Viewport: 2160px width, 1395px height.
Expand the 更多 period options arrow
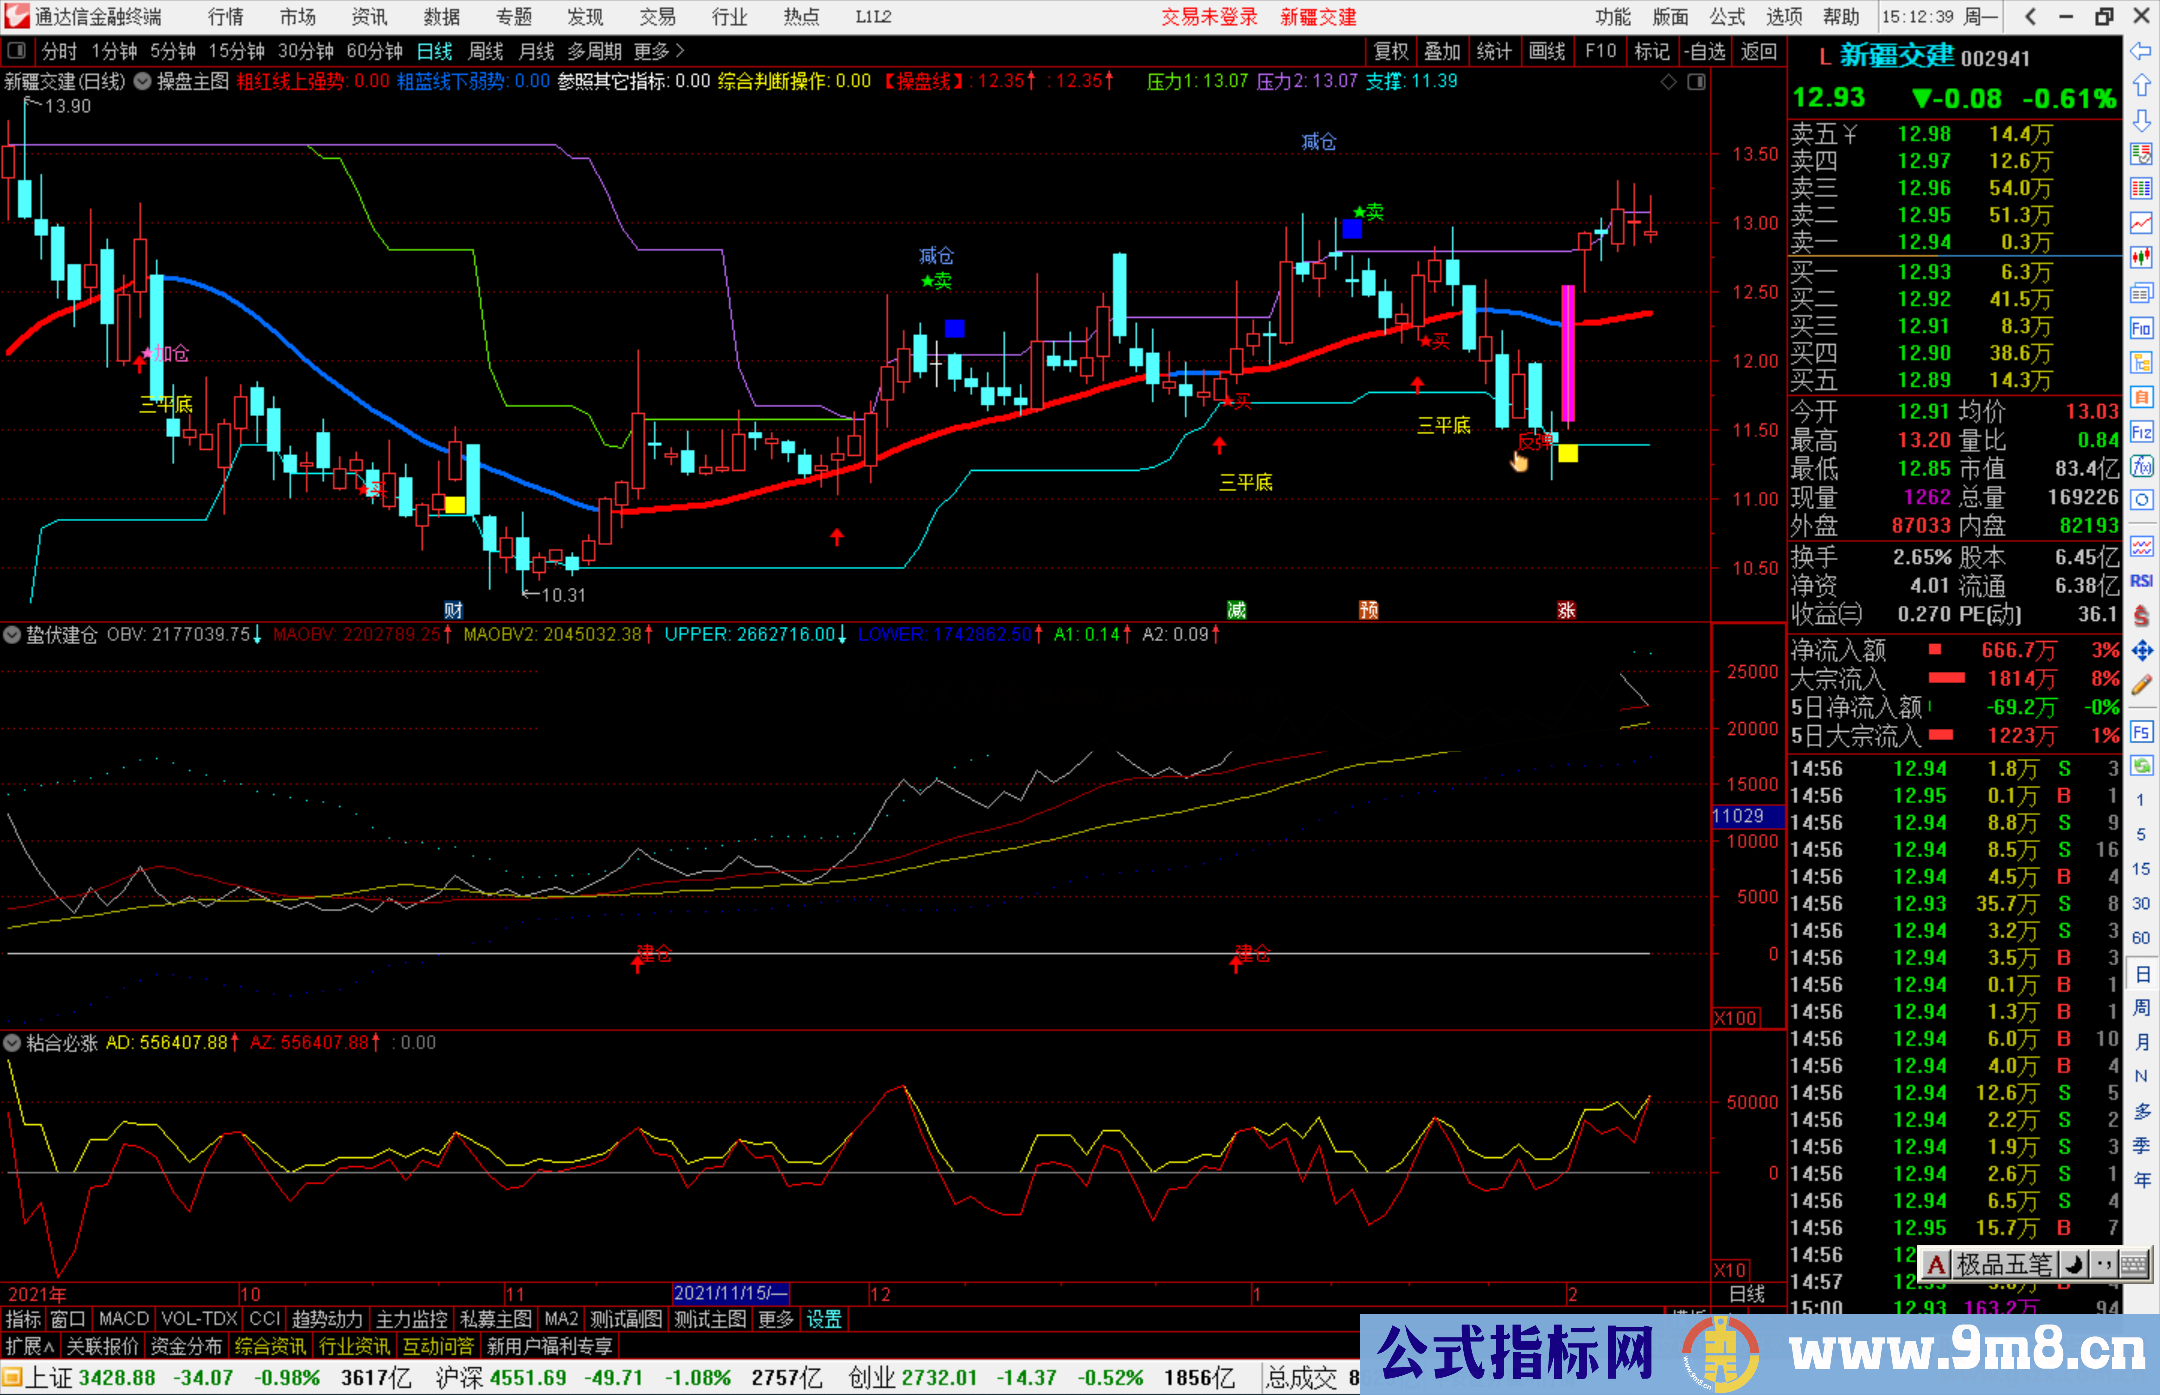pyautogui.click(x=680, y=51)
